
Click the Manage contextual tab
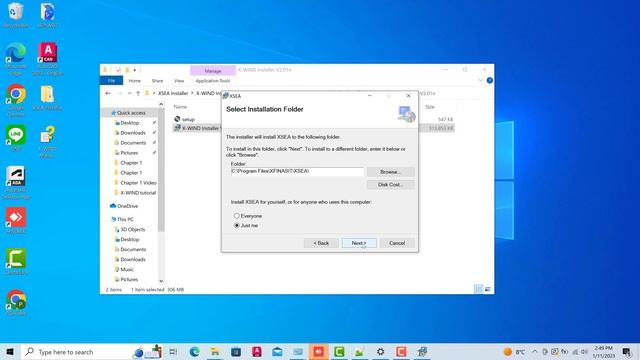[213, 71]
